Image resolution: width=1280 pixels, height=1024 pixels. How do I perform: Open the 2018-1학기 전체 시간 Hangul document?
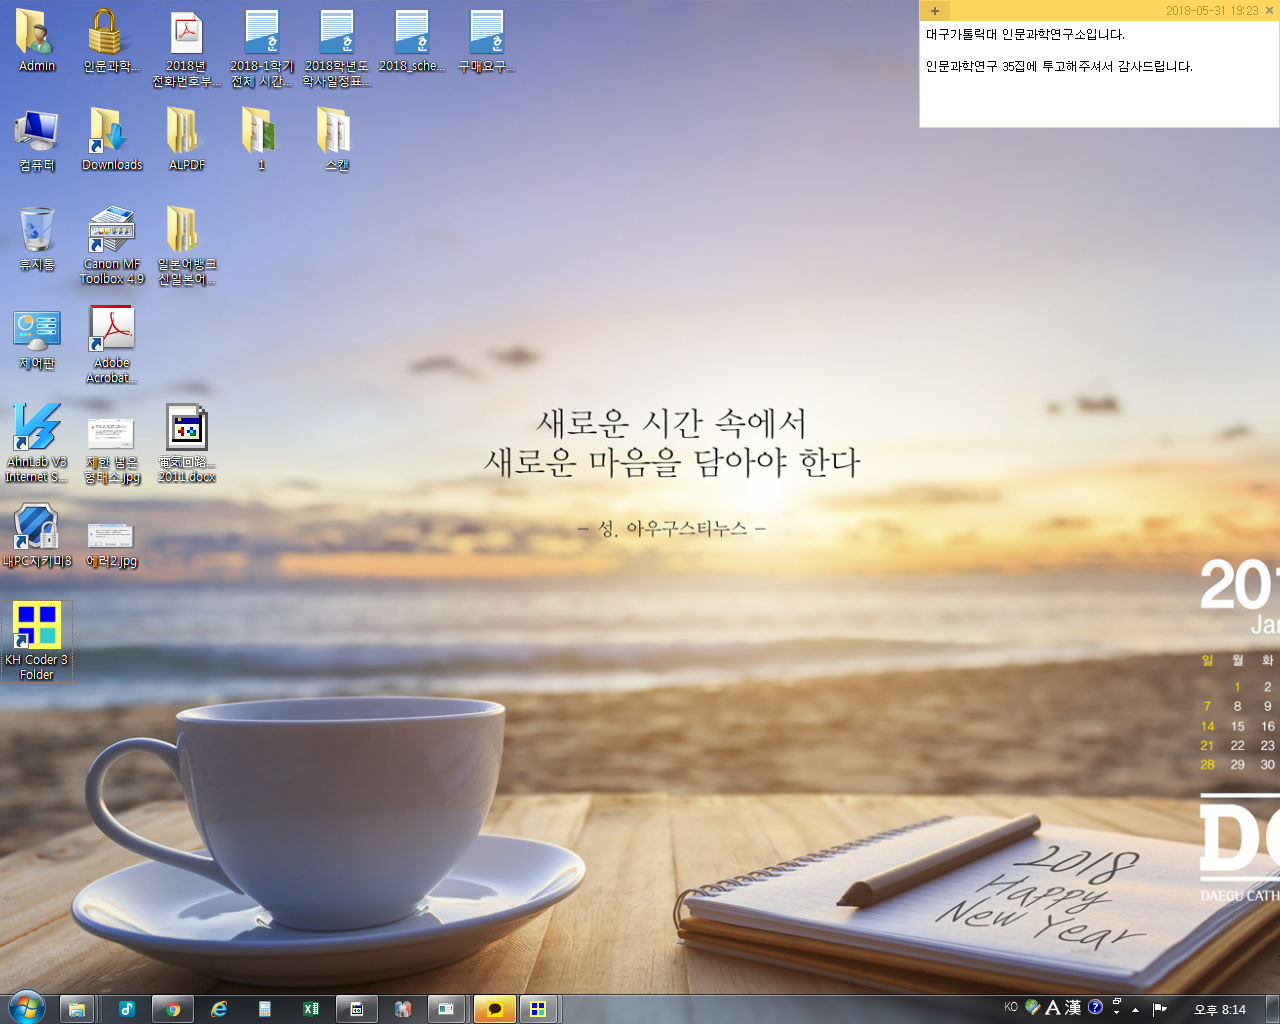click(261, 48)
